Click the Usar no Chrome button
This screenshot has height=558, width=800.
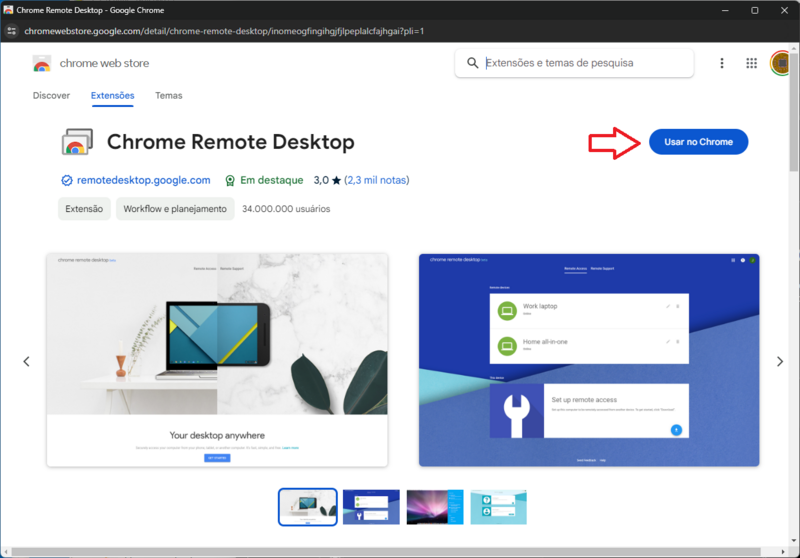698,142
